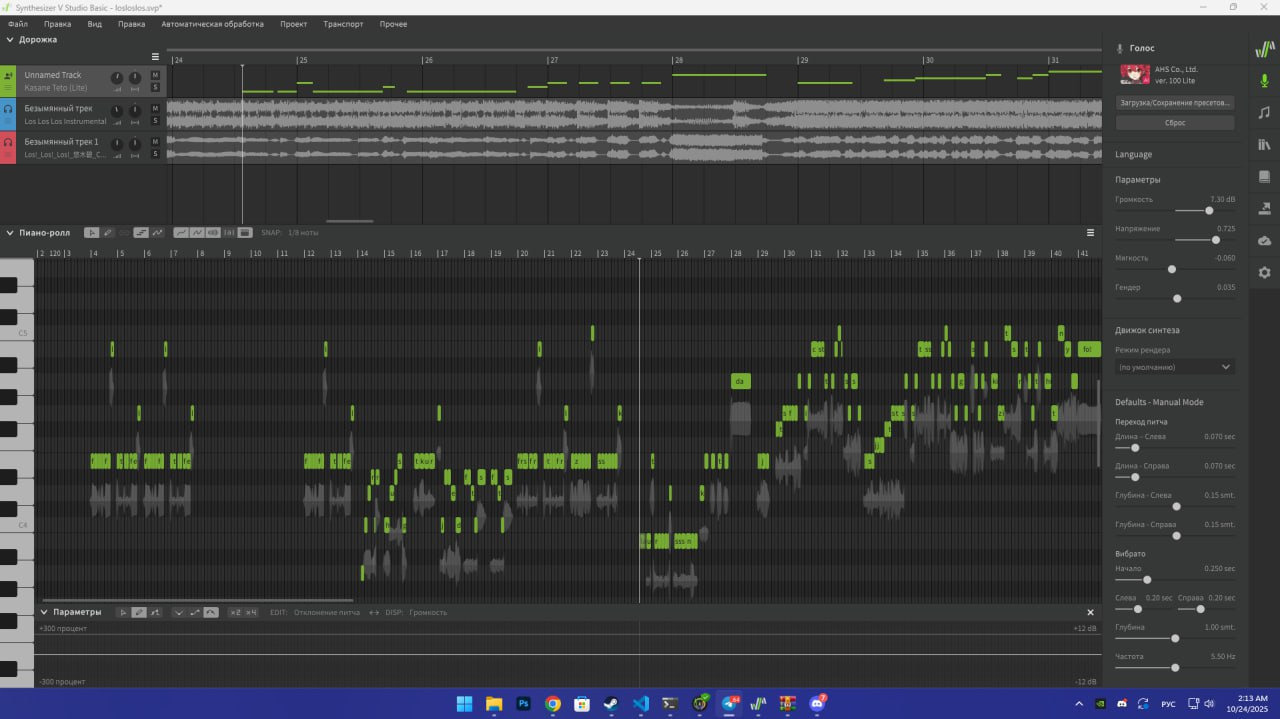Open Visual Studio Code from taskbar
Viewport: 1280px width, 719px height.
pos(641,703)
